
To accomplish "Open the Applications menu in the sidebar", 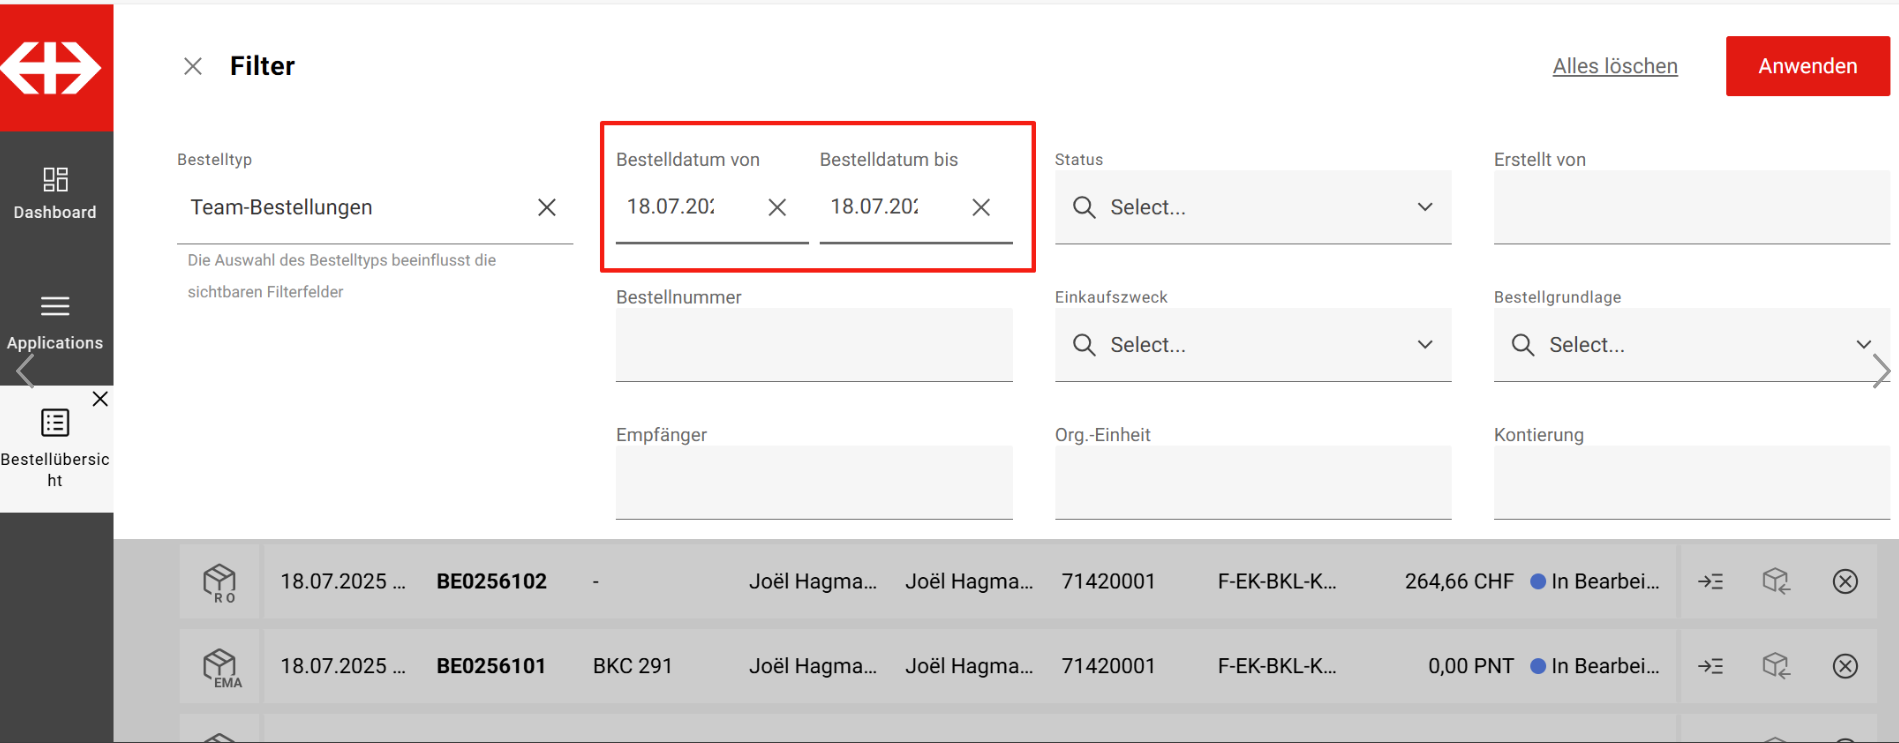I will (x=55, y=322).
